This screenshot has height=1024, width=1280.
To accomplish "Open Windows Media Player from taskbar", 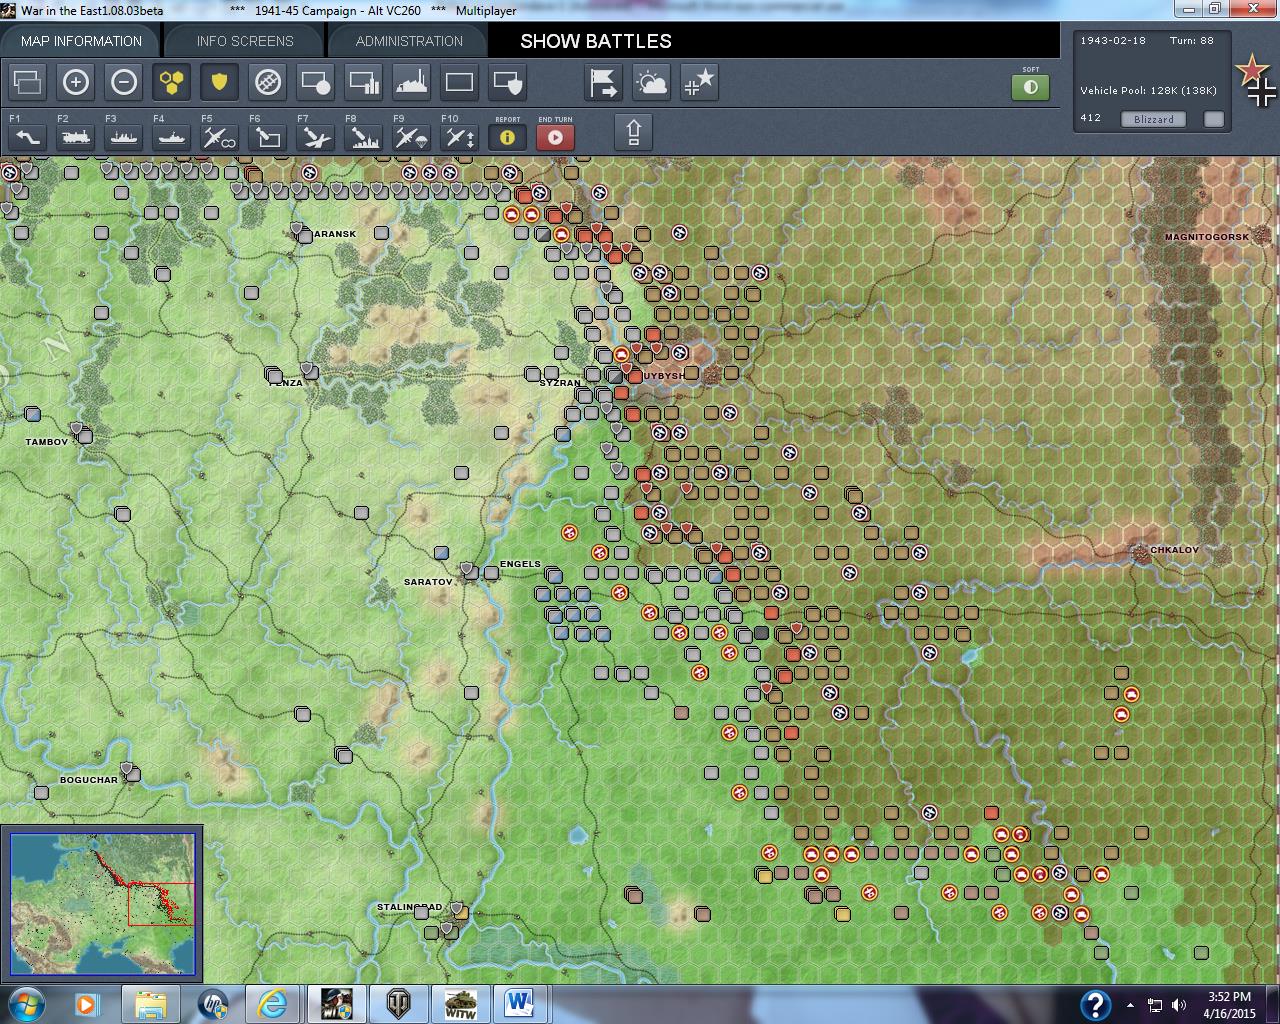I will coord(86,1003).
